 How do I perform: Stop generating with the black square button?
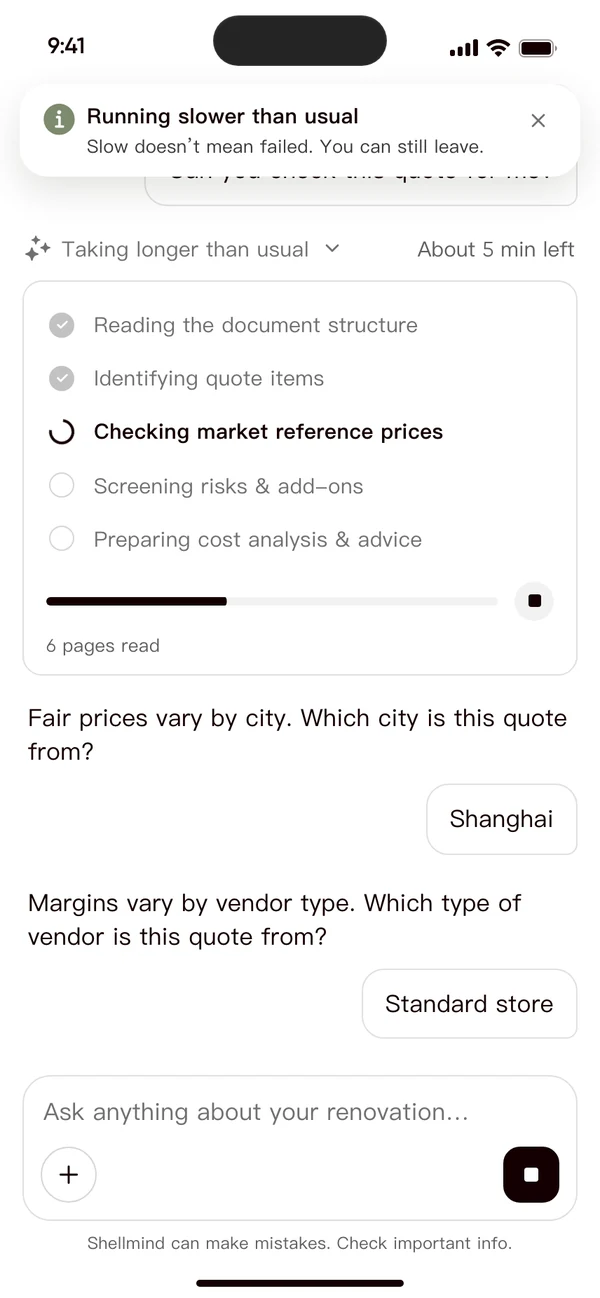[531, 1174]
